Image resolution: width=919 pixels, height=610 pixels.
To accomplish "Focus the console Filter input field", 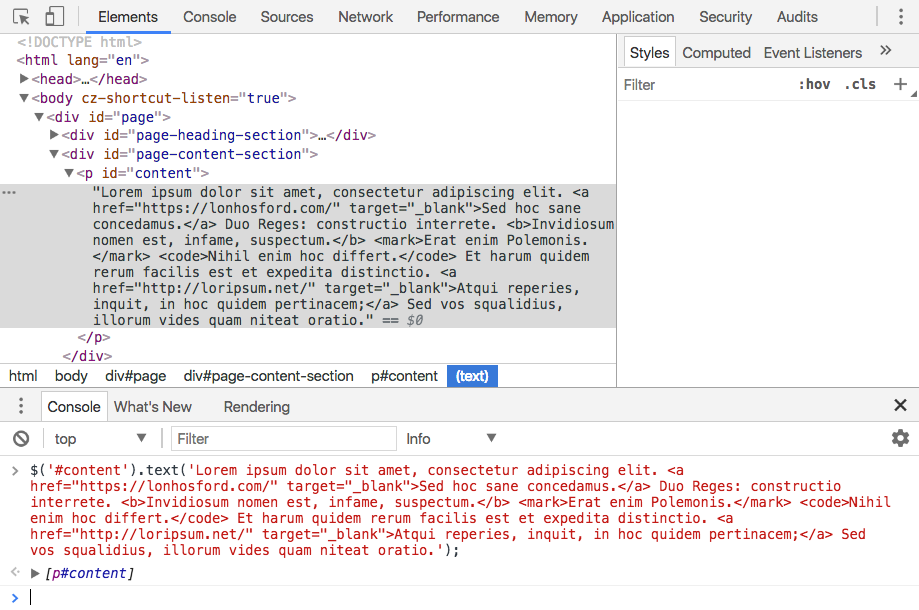I will click(284, 438).
